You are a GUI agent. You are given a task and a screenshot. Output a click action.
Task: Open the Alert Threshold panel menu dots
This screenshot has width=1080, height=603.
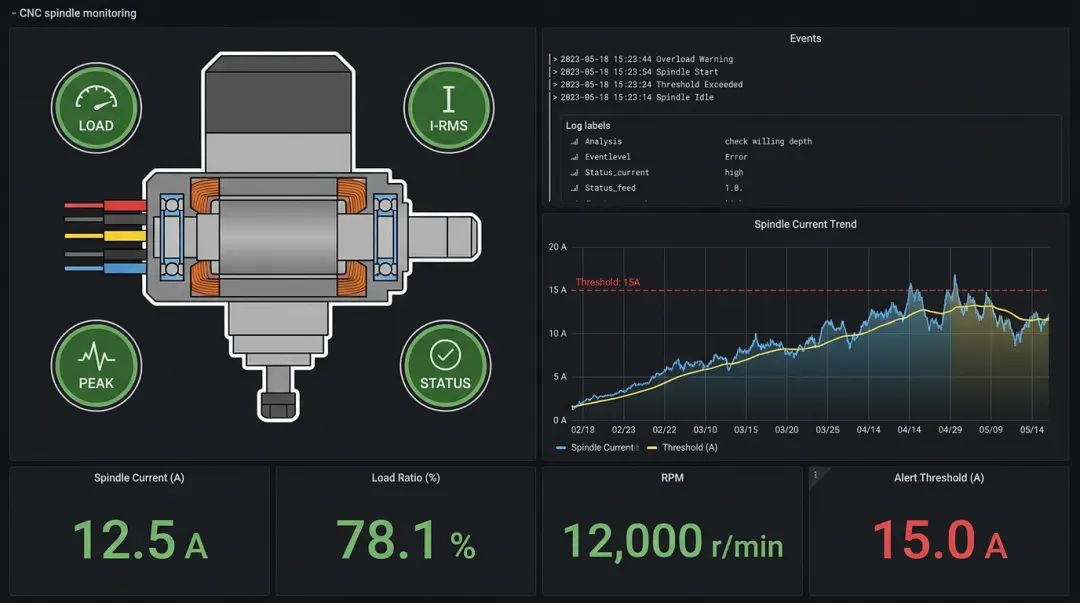click(x=816, y=475)
